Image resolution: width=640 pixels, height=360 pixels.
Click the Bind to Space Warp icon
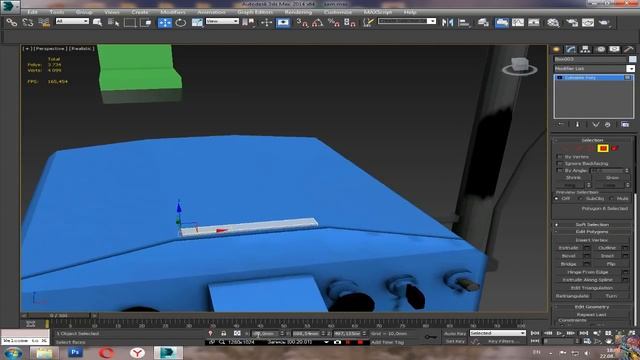[44, 22]
